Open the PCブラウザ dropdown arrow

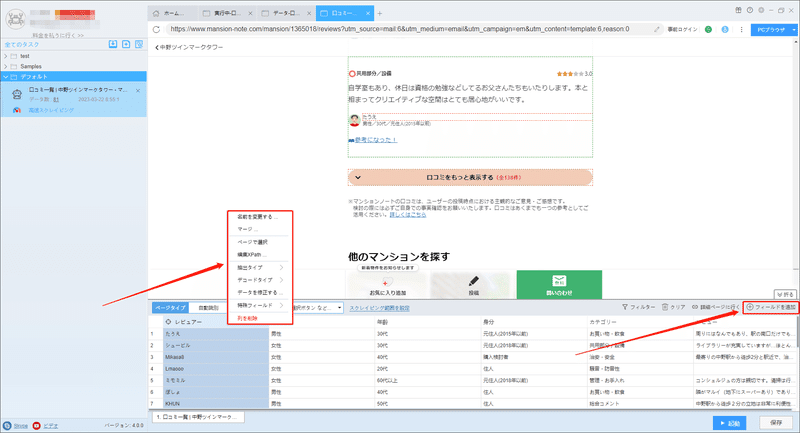coord(793,30)
